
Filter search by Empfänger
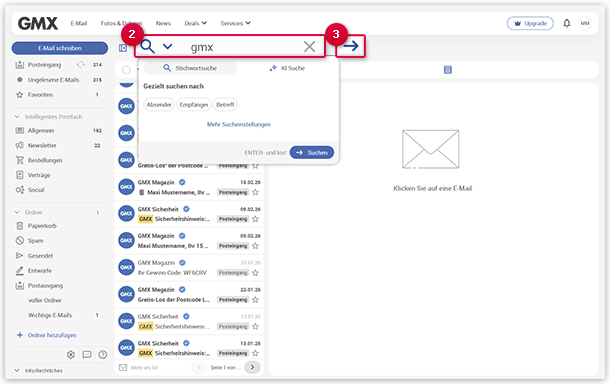coord(194,105)
